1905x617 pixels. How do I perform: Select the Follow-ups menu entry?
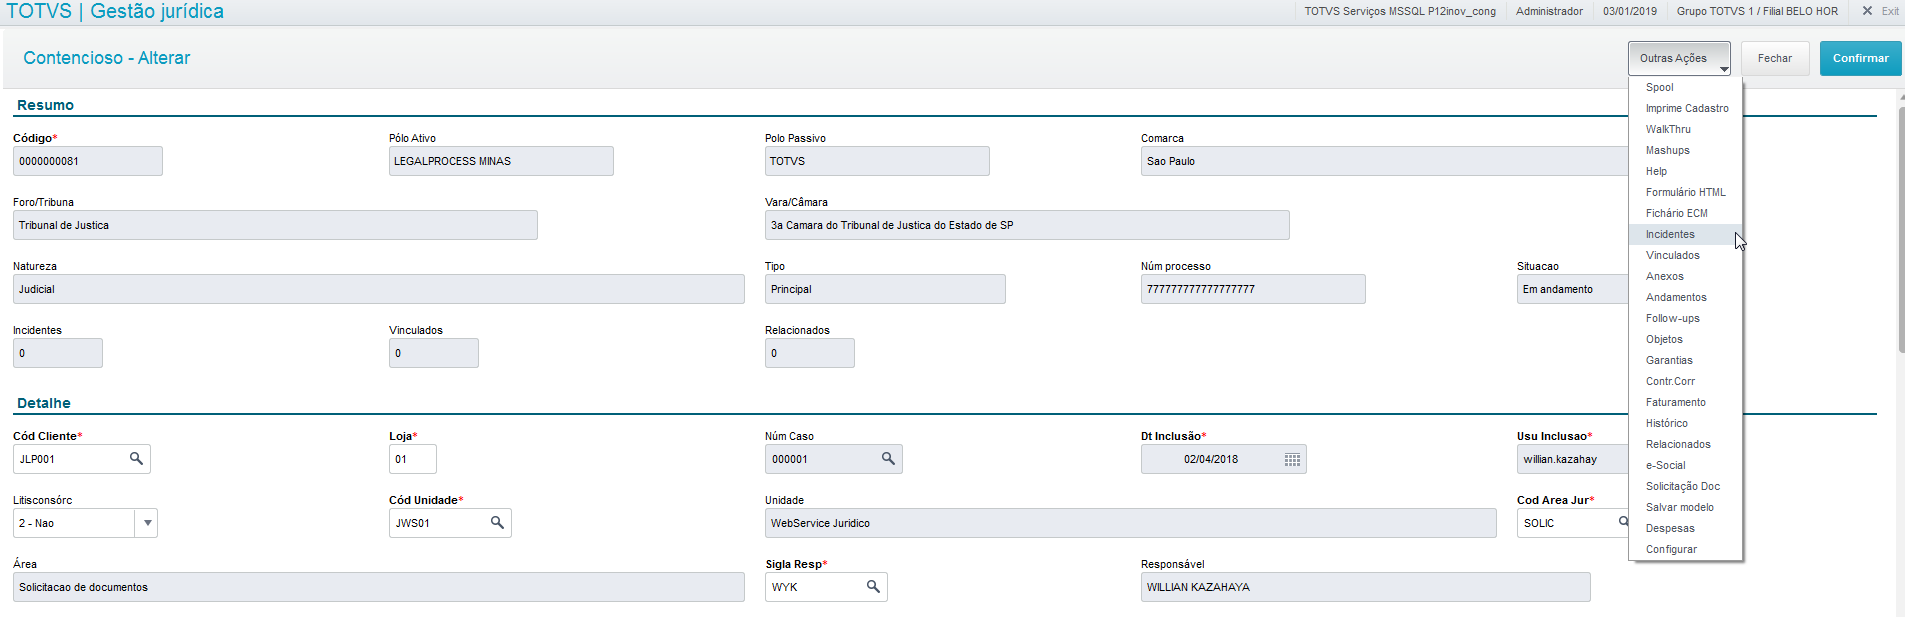click(1672, 318)
